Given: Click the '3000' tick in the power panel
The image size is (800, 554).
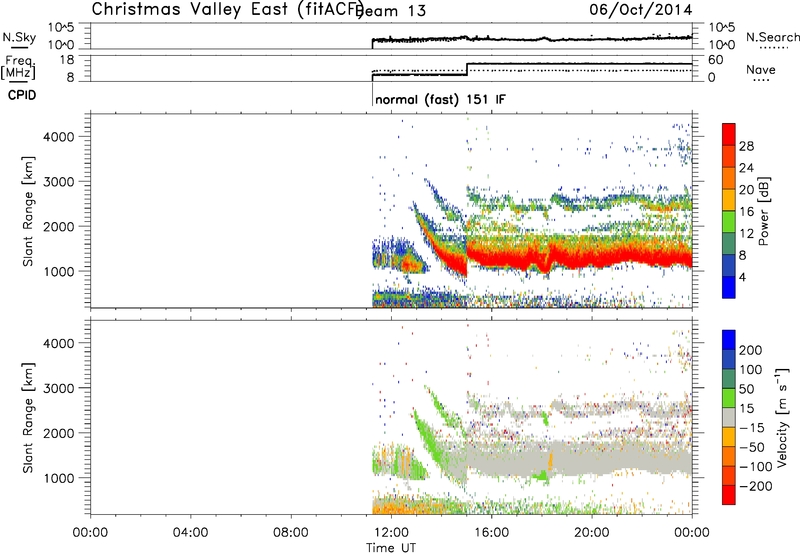Looking at the screenshot, I should 59,182.
